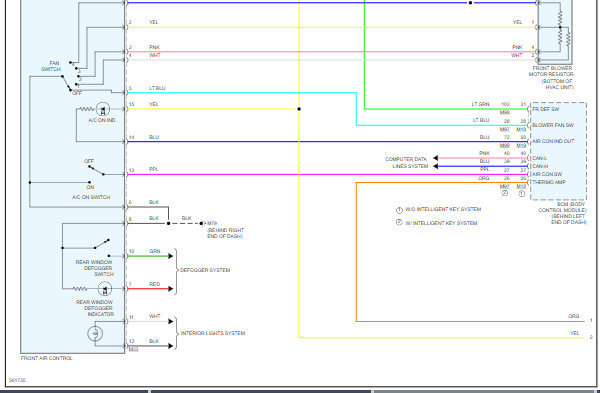The height and width of the screenshot is (393, 600).
Task: Select the magenta AIR CON SW wire
Action: [x=327, y=174]
